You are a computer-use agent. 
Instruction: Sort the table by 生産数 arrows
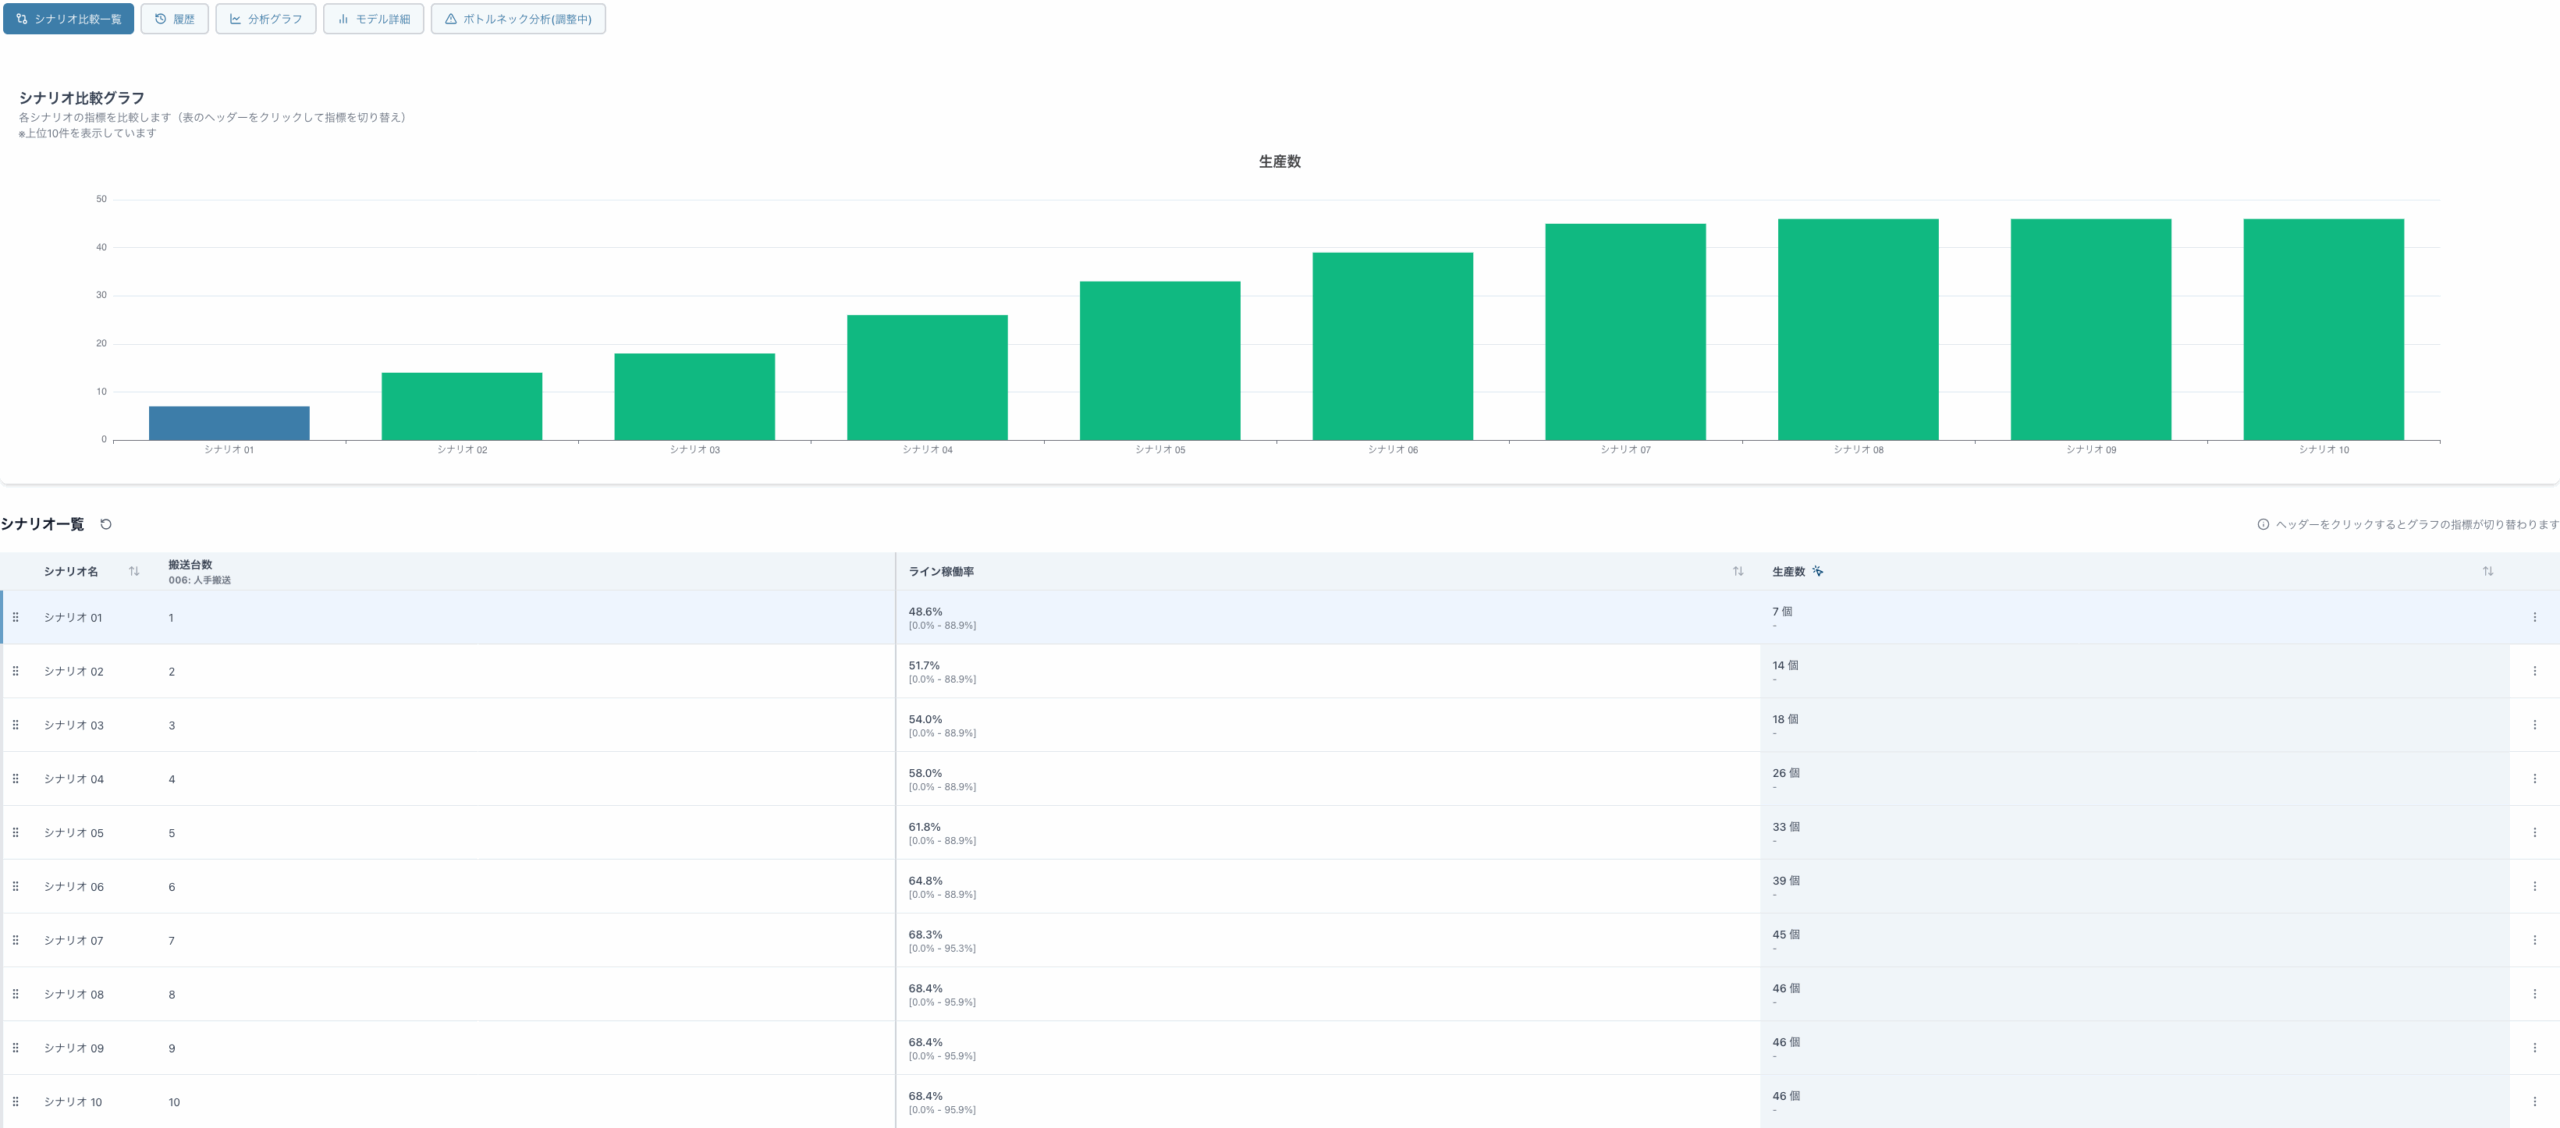click(x=2487, y=571)
